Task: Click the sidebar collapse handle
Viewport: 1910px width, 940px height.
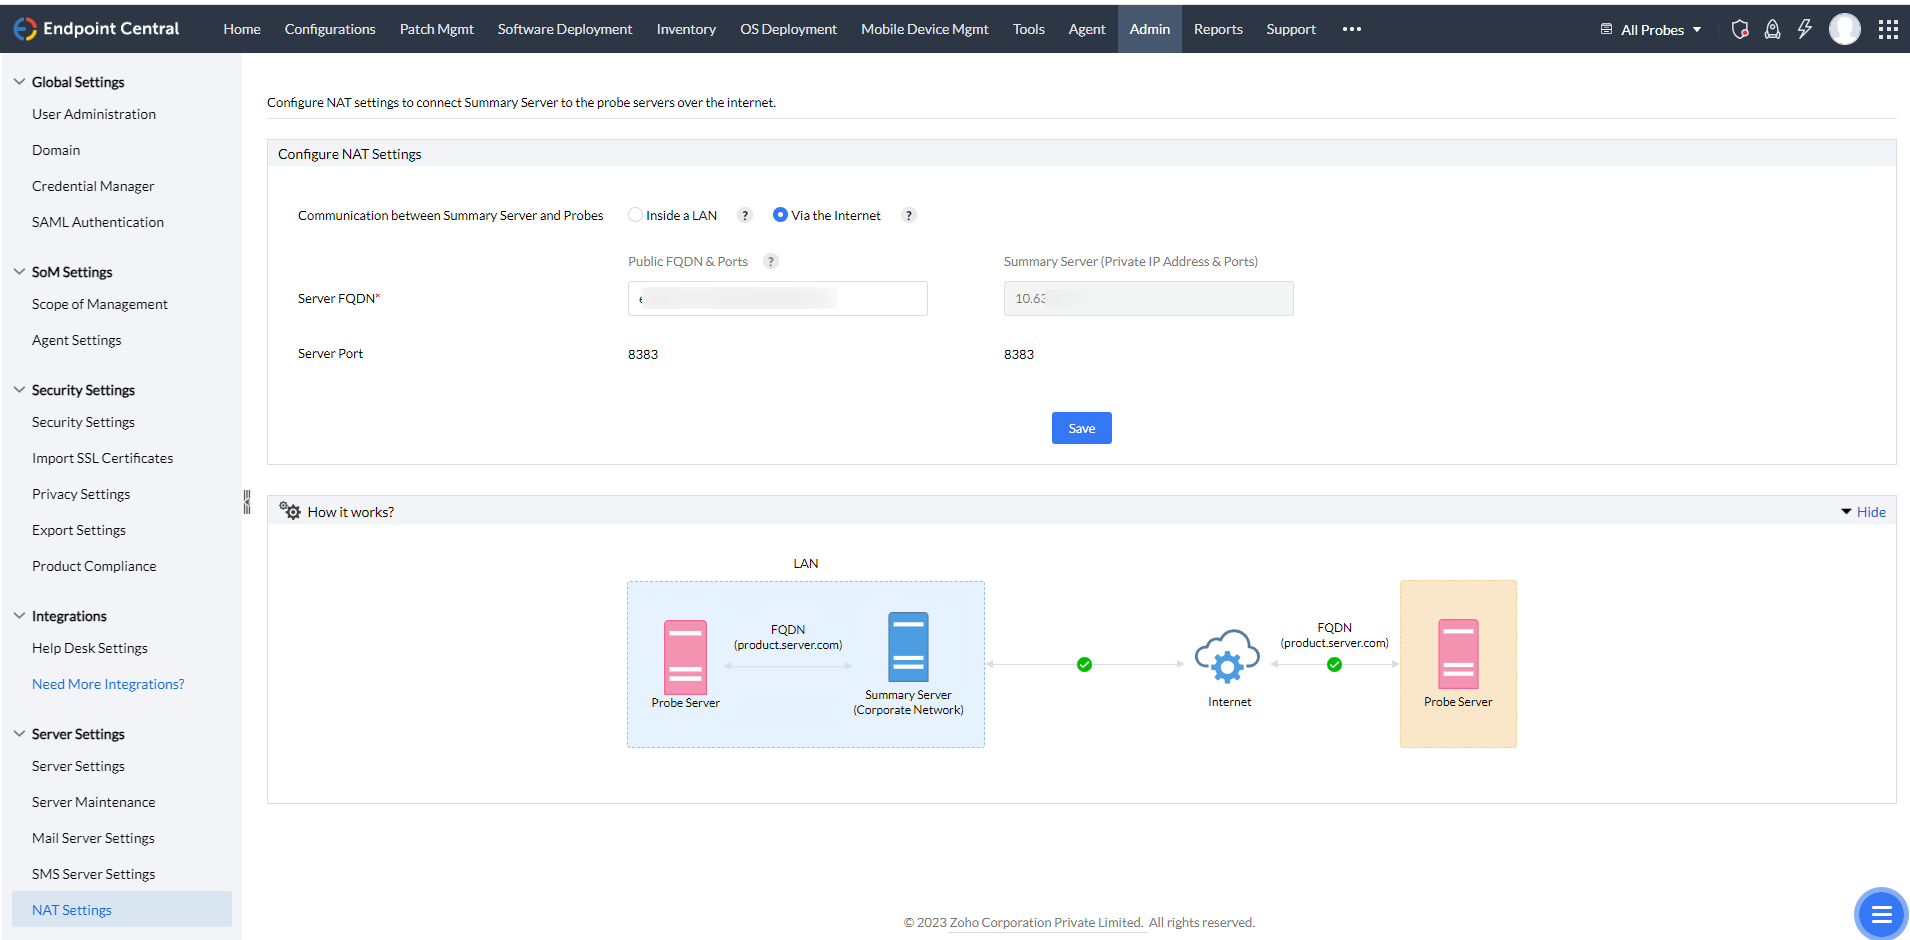Action: pos(247,502)
